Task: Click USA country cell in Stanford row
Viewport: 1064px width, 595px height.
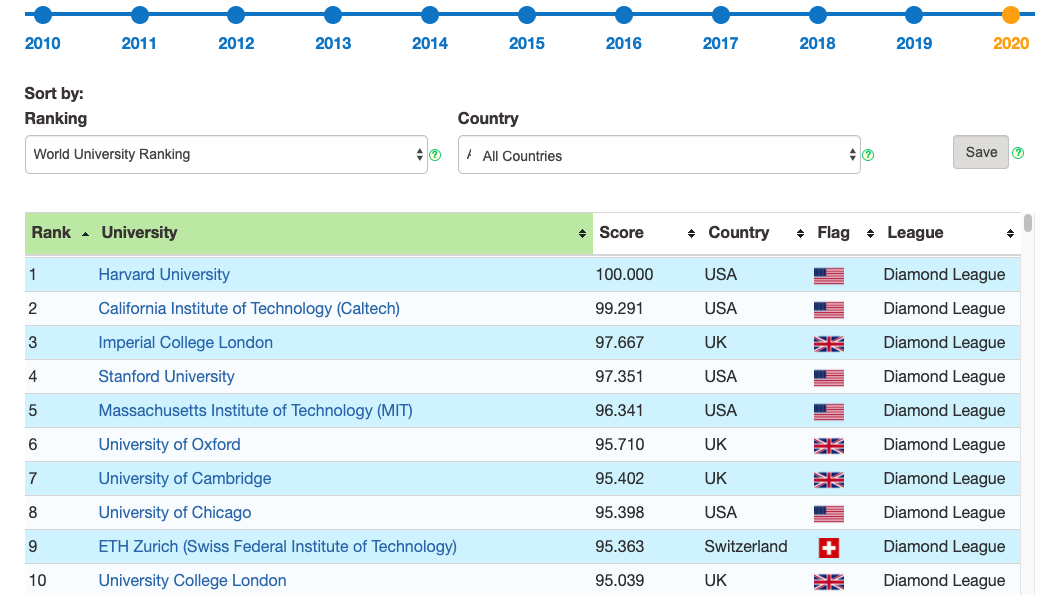Action: point(721,377)
